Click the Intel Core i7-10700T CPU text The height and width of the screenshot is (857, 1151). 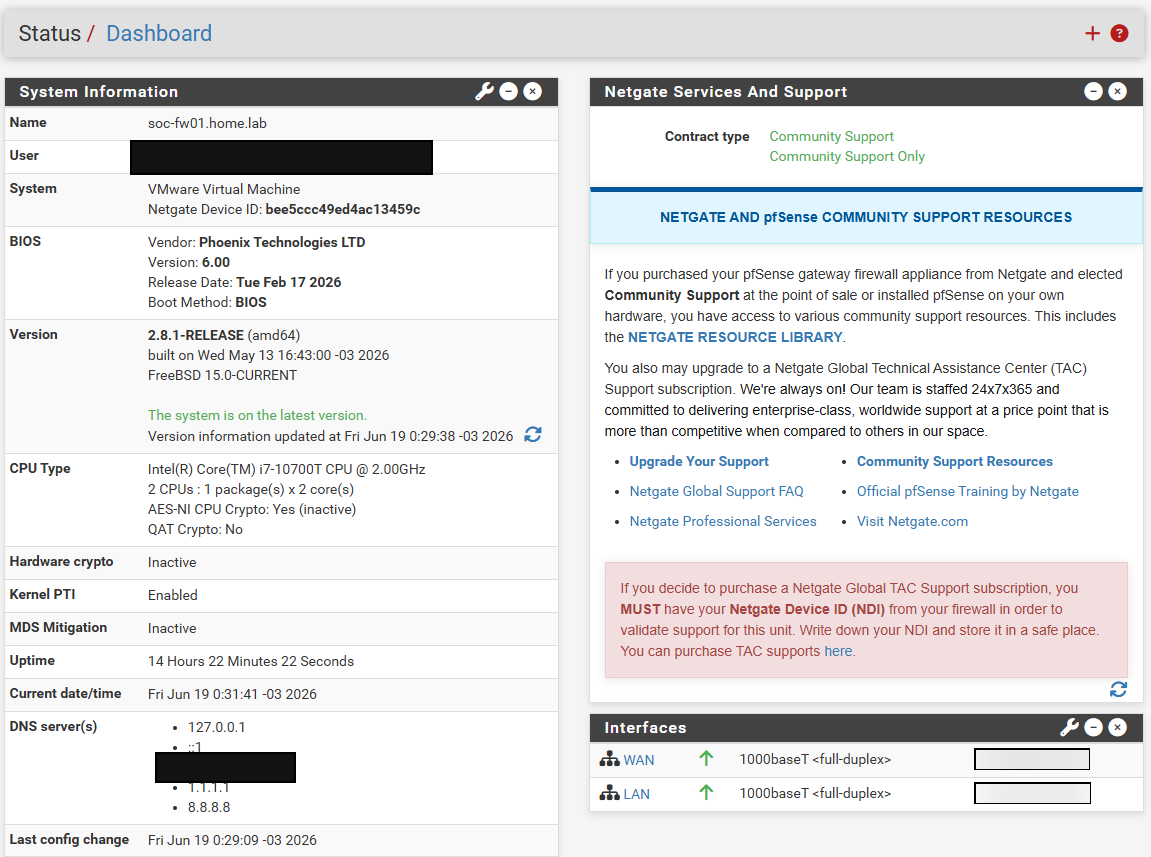pos(286,469)
